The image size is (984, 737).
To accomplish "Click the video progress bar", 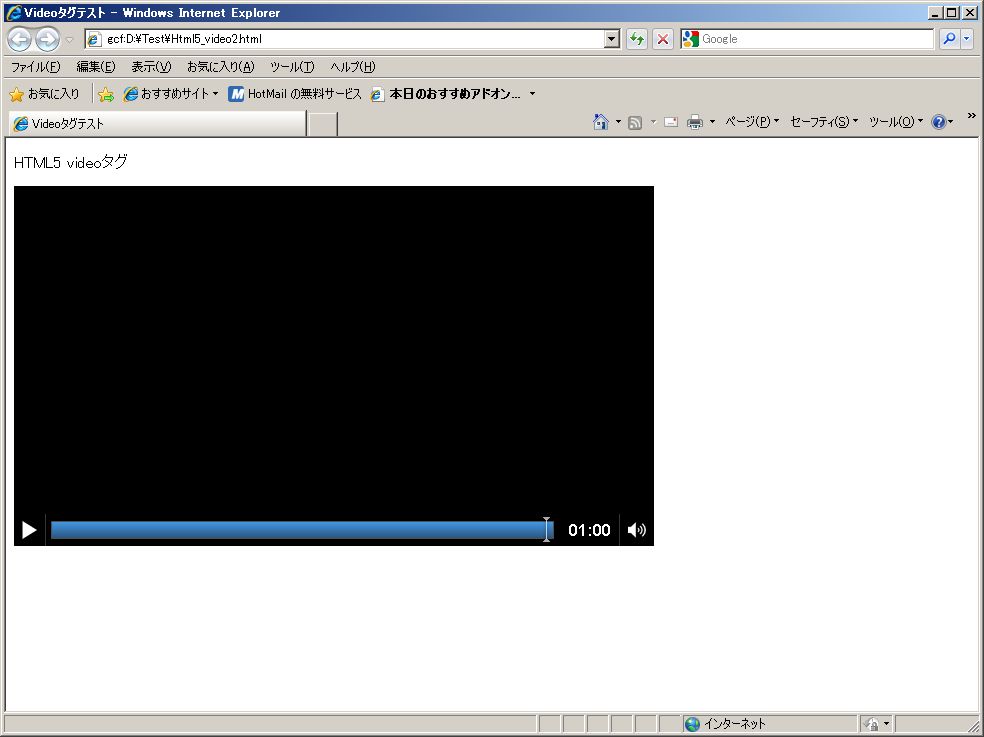I will [298, 530].
